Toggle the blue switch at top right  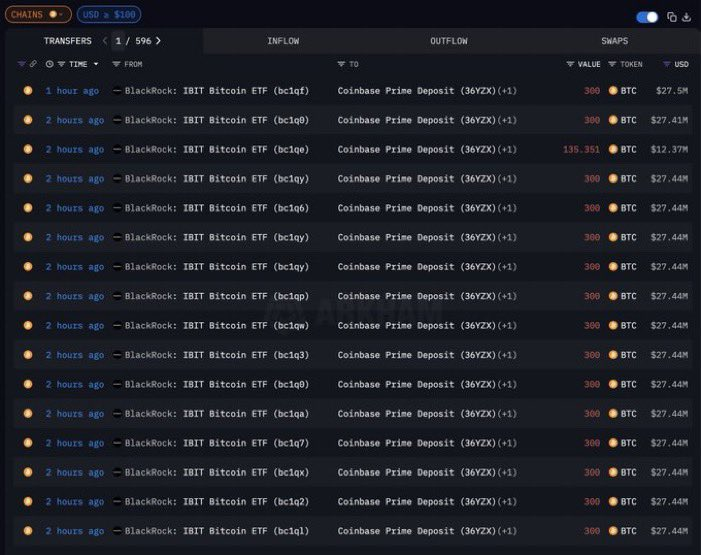[x=647, y=17]
